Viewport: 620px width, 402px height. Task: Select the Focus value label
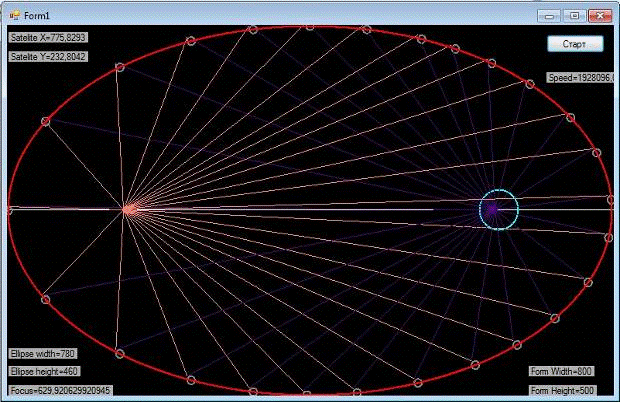click(60, 390)
